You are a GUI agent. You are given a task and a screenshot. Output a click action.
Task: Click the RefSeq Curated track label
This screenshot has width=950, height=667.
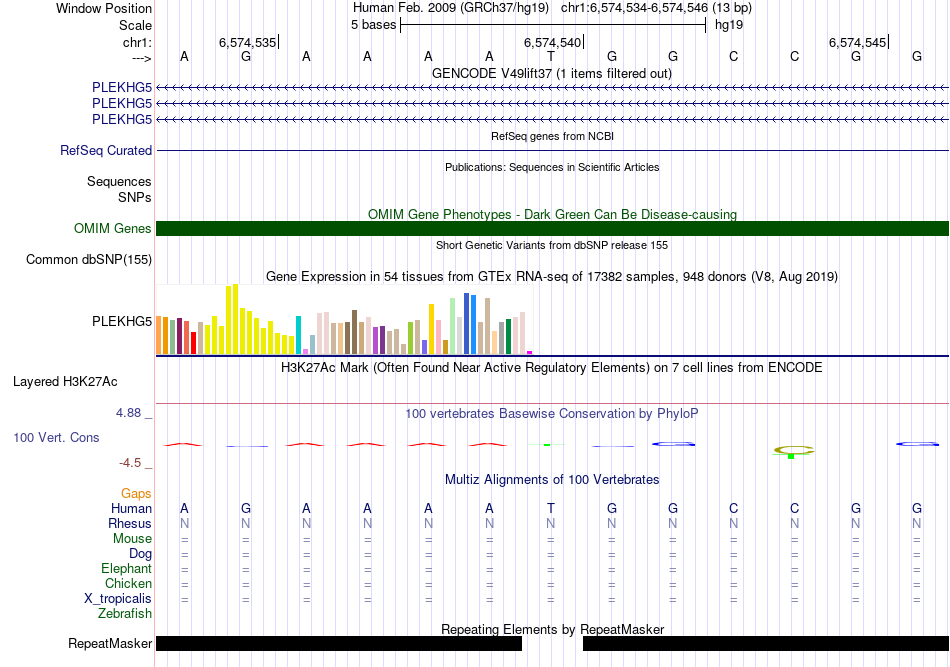coord(105,150)
